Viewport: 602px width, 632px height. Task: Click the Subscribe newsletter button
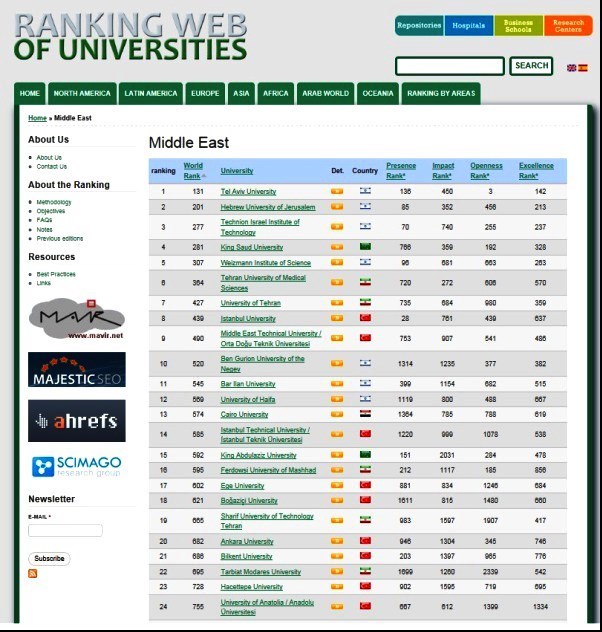[49, 559]
